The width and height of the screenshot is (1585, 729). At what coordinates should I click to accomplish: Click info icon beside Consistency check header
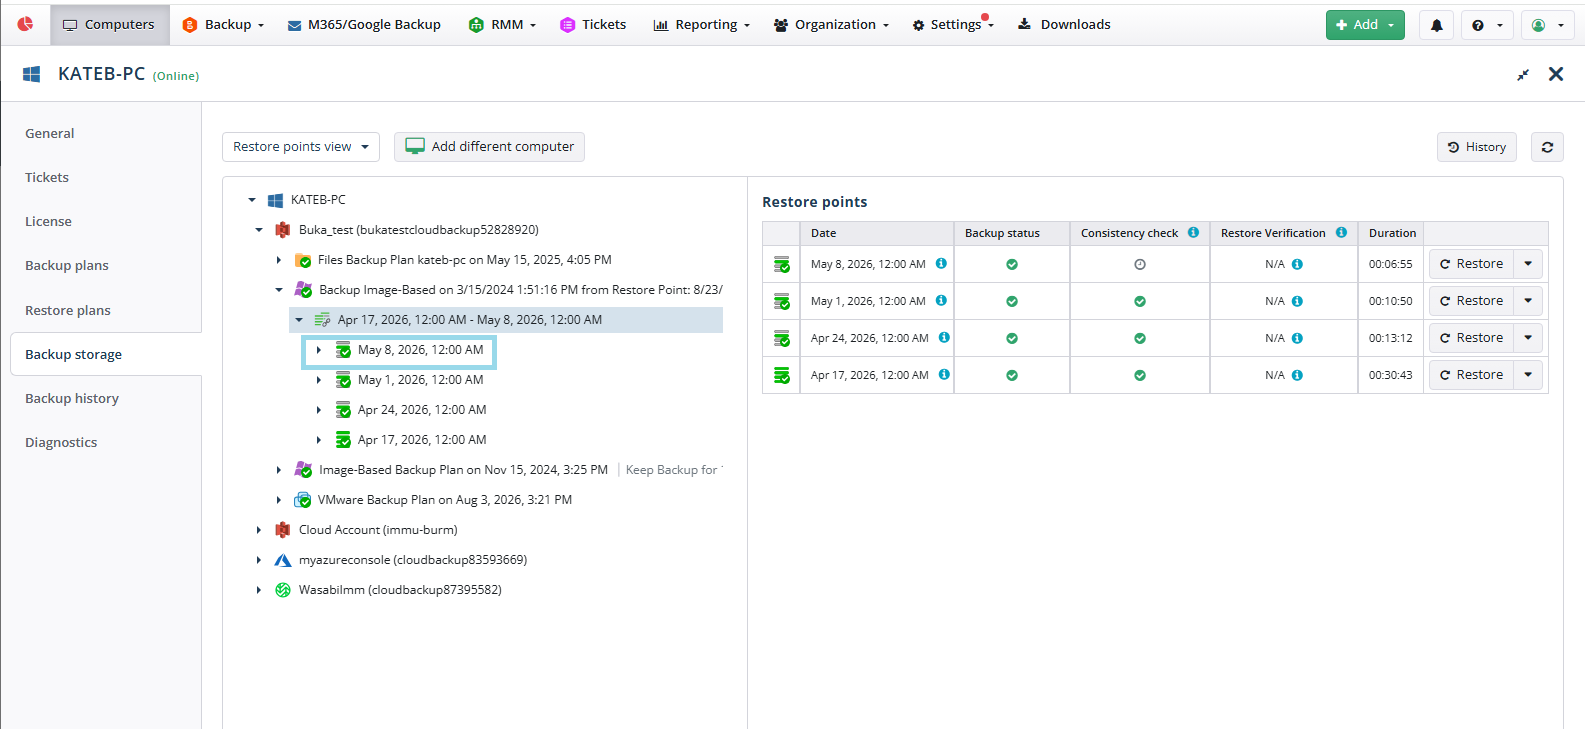1193,232
